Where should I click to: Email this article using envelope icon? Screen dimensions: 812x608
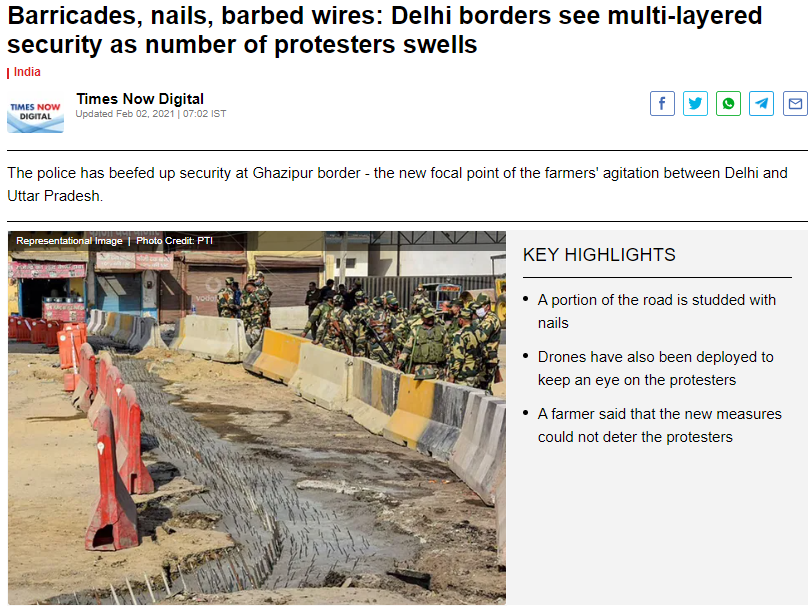(795, 104)
